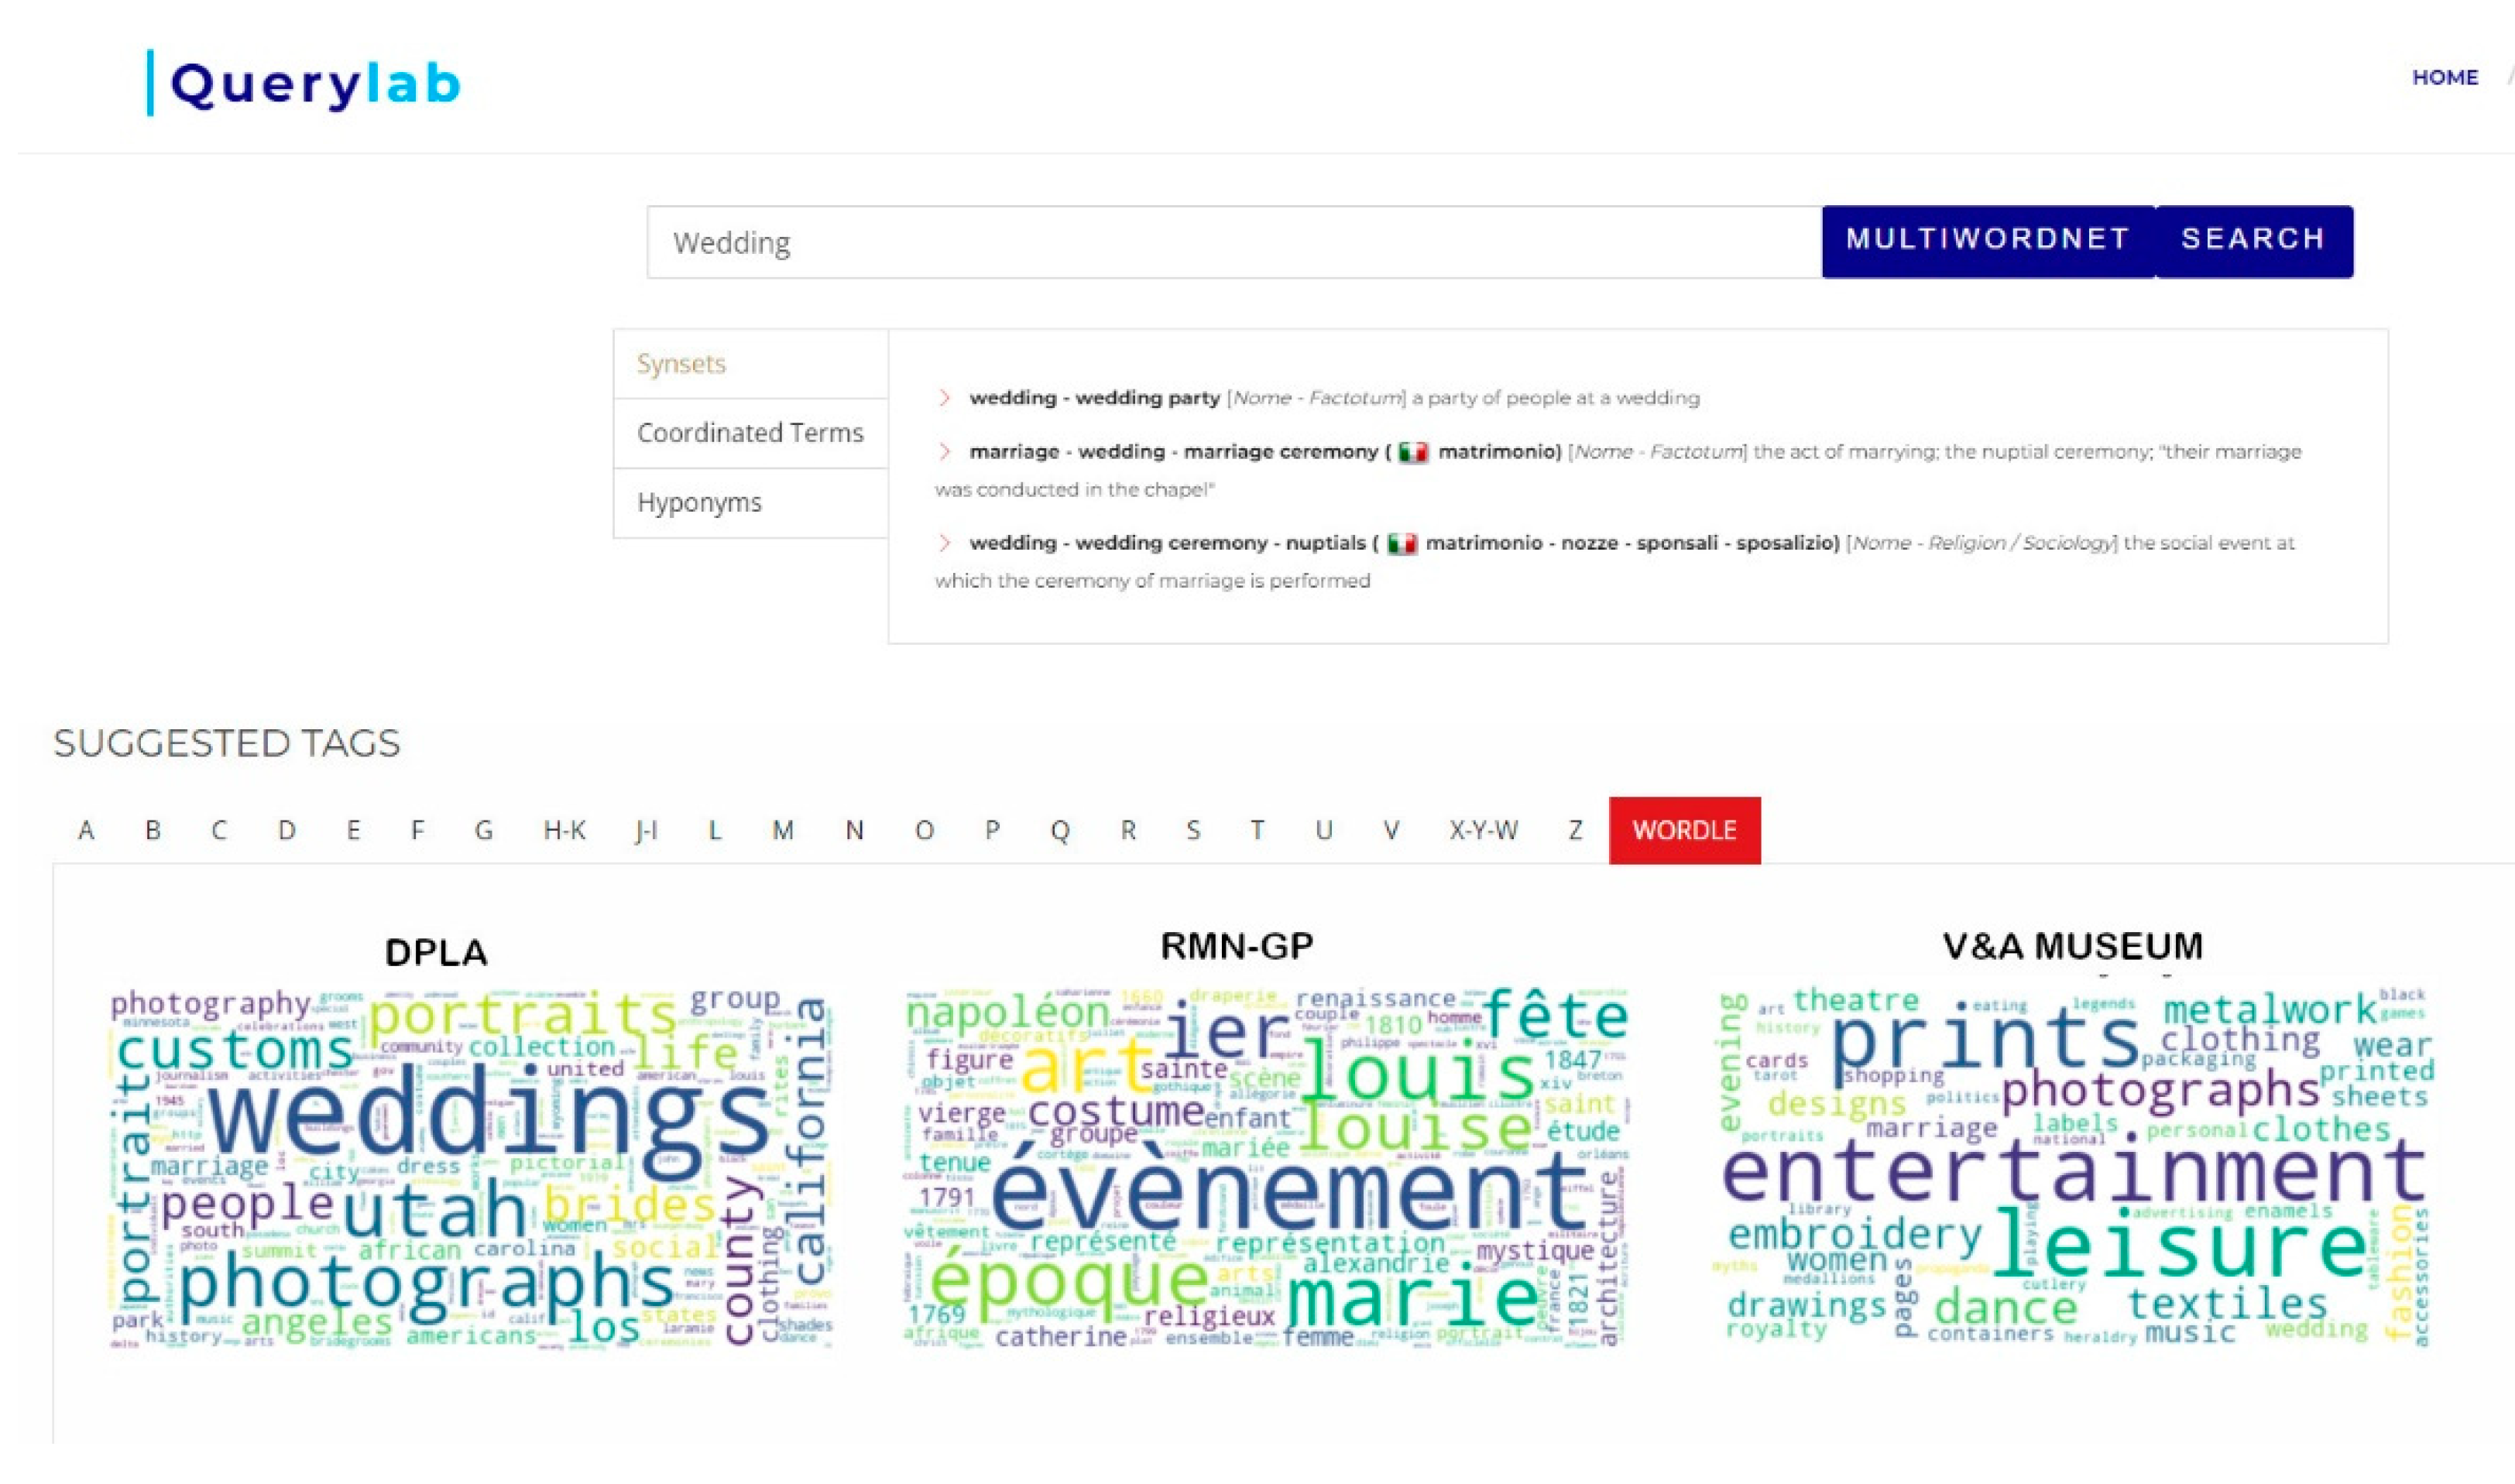2515x1484 pixels.
Task: Show suggested tags starting with A
Action: point(86,830)
